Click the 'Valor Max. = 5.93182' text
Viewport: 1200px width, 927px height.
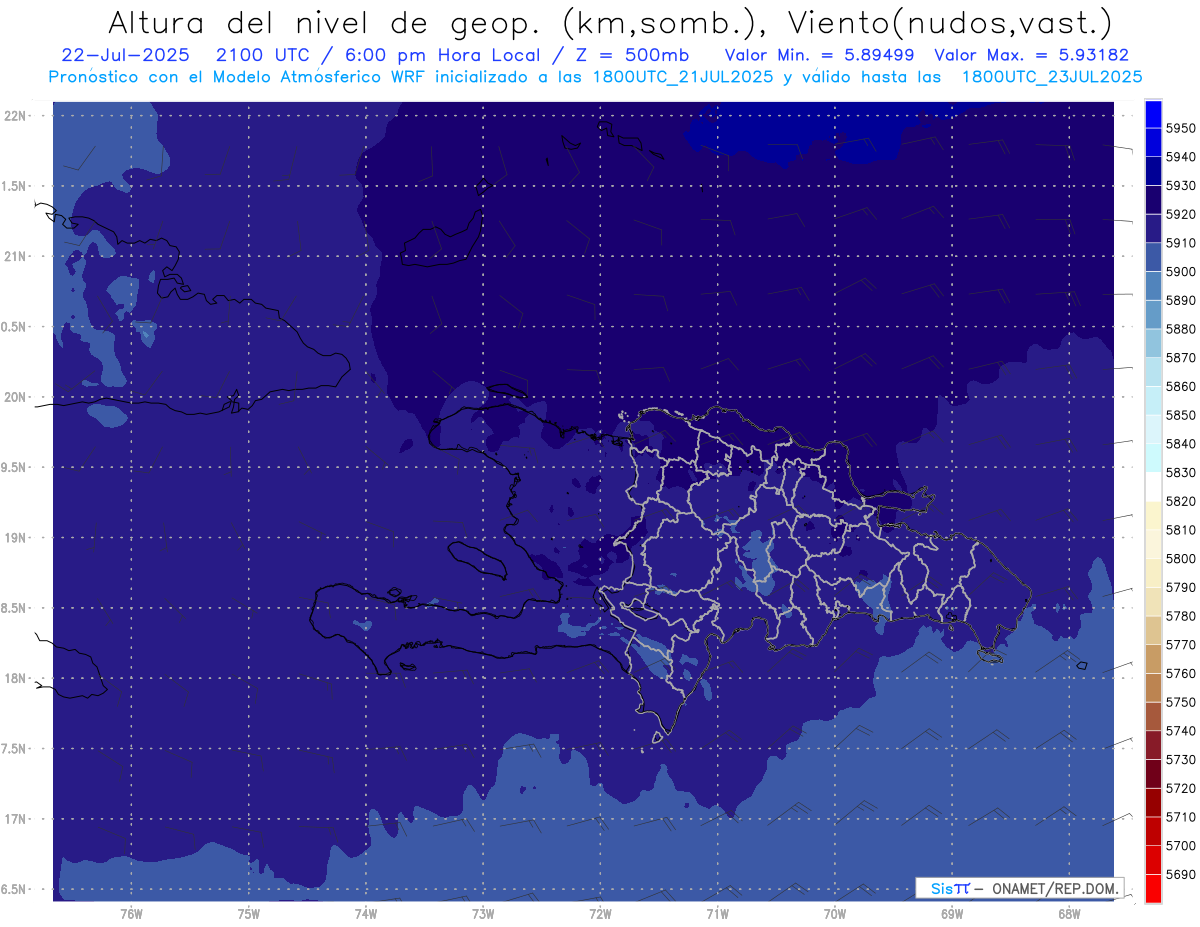tap(1032, 55)
